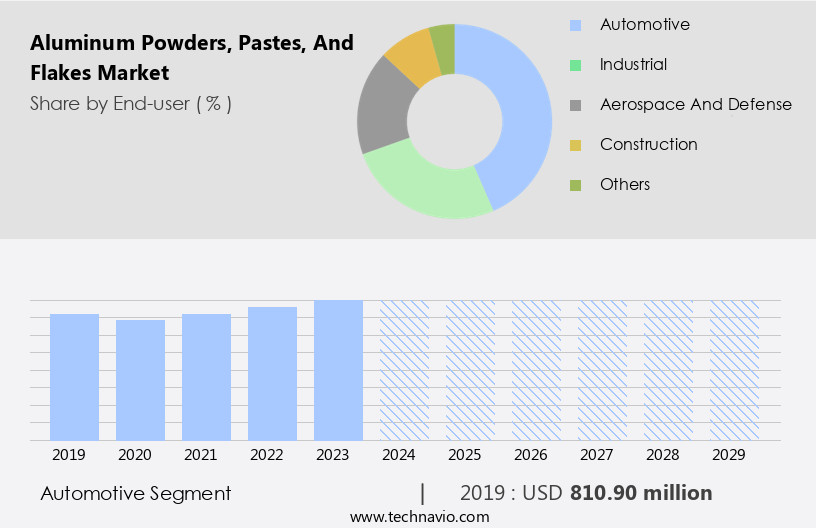Click the solid bar above 2019

click(74, 377)
